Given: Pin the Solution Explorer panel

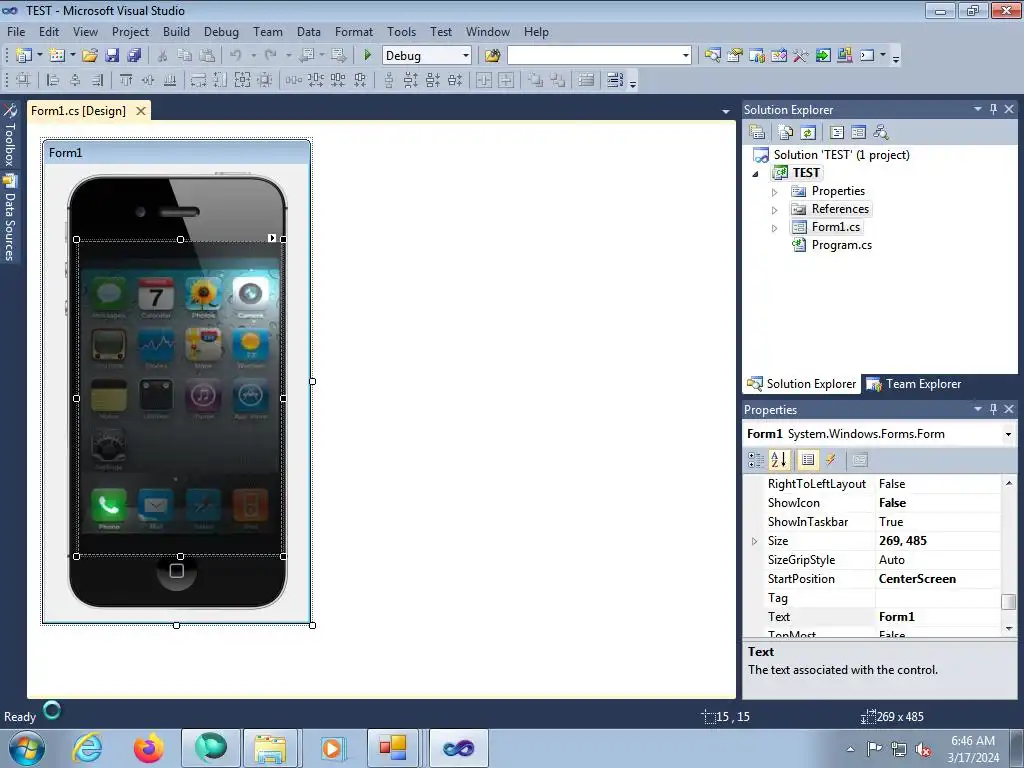Looking at the screenshot, I should point(993,109).
